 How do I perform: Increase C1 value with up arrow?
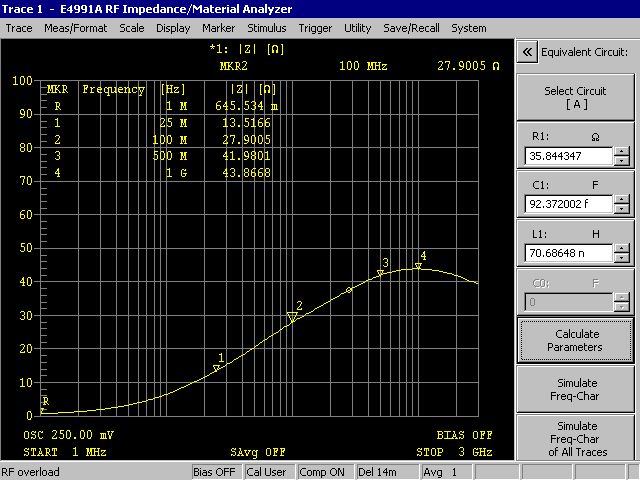pos(622,199)
